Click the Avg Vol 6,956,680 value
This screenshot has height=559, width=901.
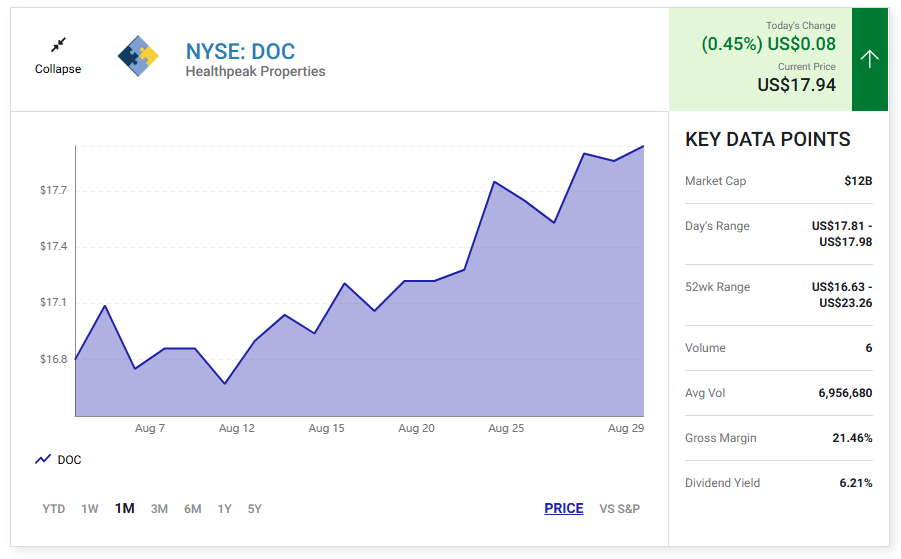tap(845, 393)
